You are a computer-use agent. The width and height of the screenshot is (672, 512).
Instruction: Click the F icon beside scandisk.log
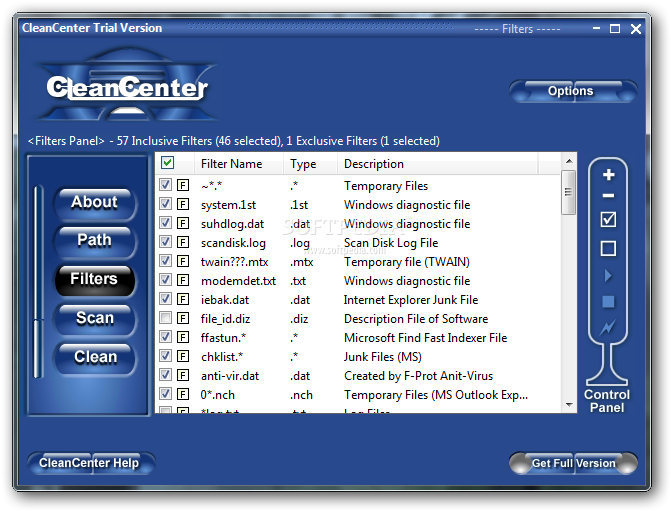point(183,242)
